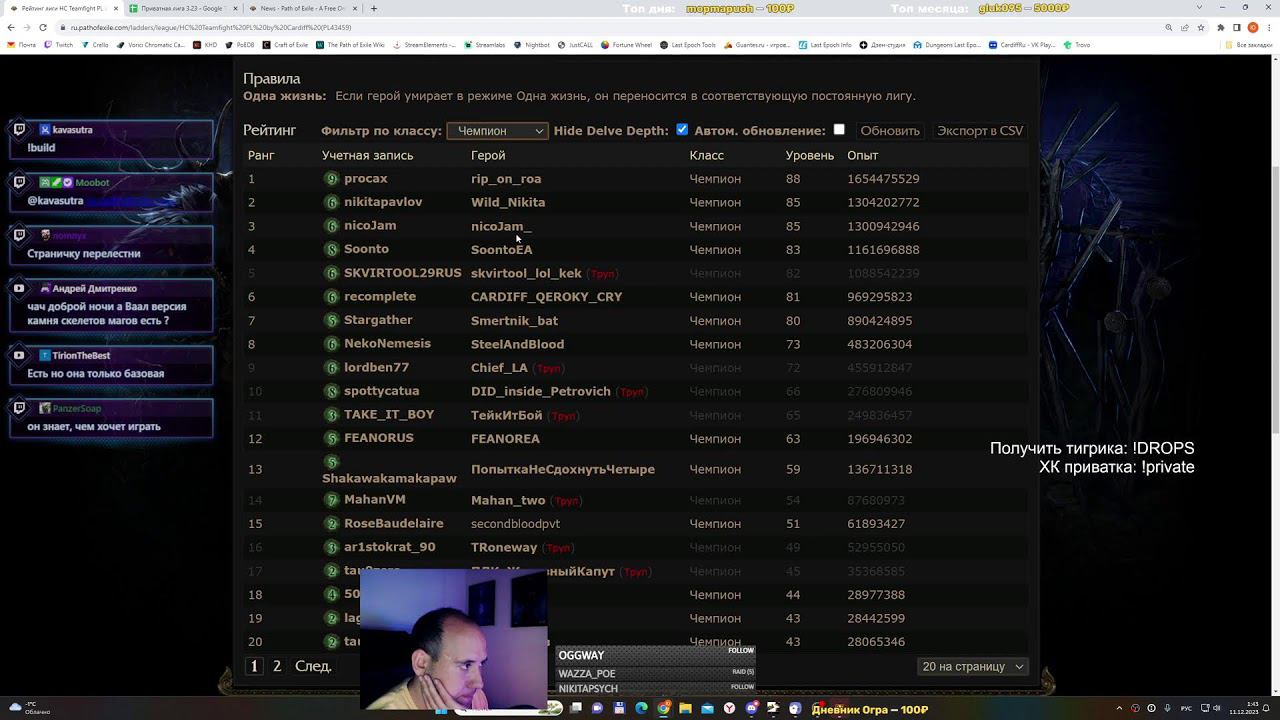Open the Почта bookmark
Screen dimensions: 1280x720
pyautogui.click(x=21, y=45)
